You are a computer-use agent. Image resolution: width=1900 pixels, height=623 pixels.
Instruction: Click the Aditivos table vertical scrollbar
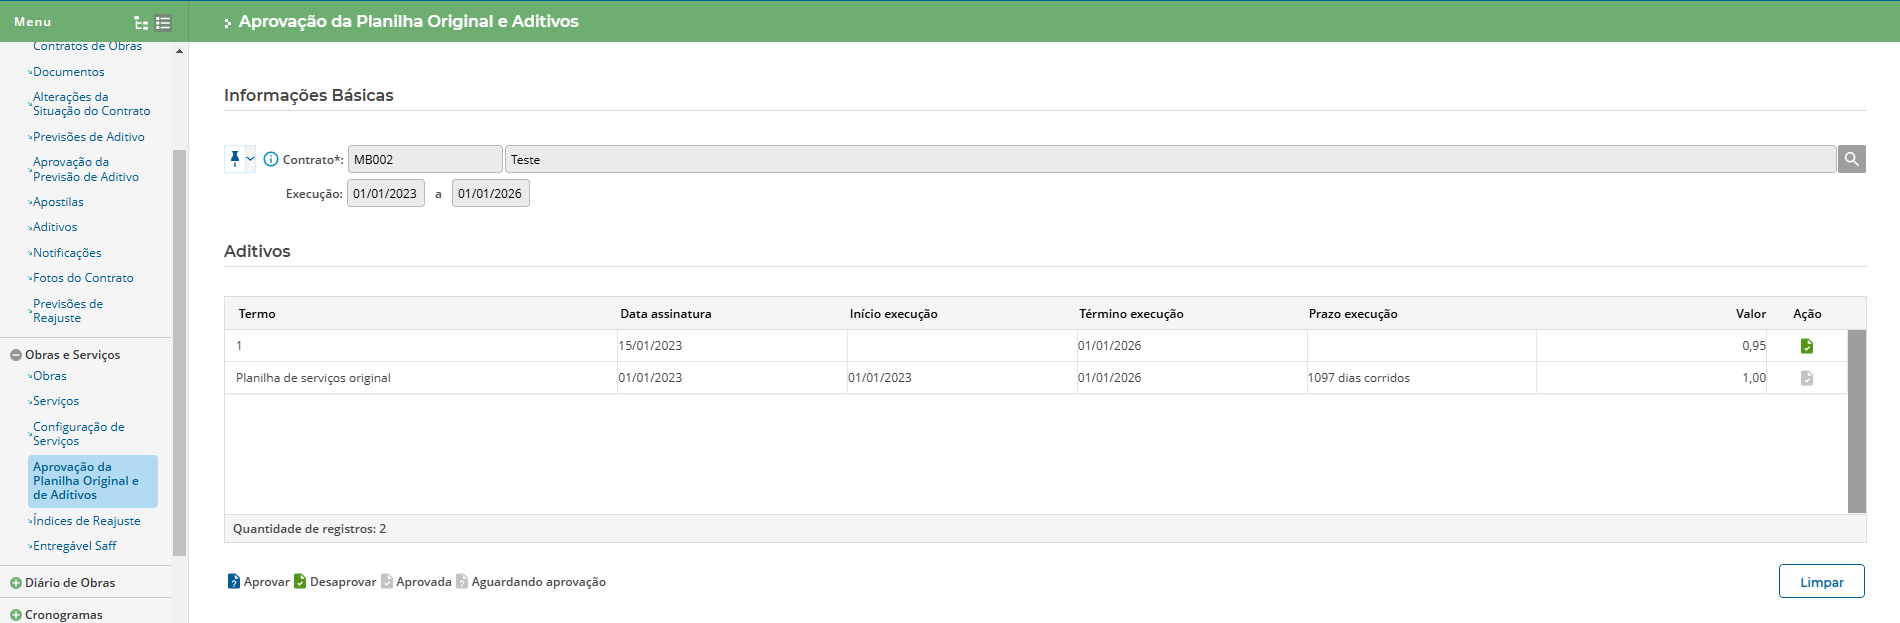[1856, 420]
